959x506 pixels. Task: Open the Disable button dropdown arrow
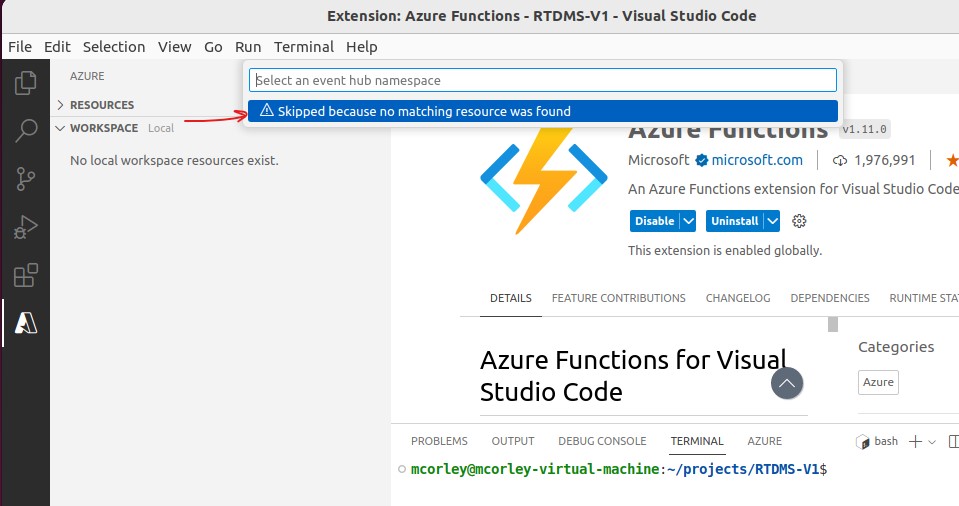(x=688, y=221)
